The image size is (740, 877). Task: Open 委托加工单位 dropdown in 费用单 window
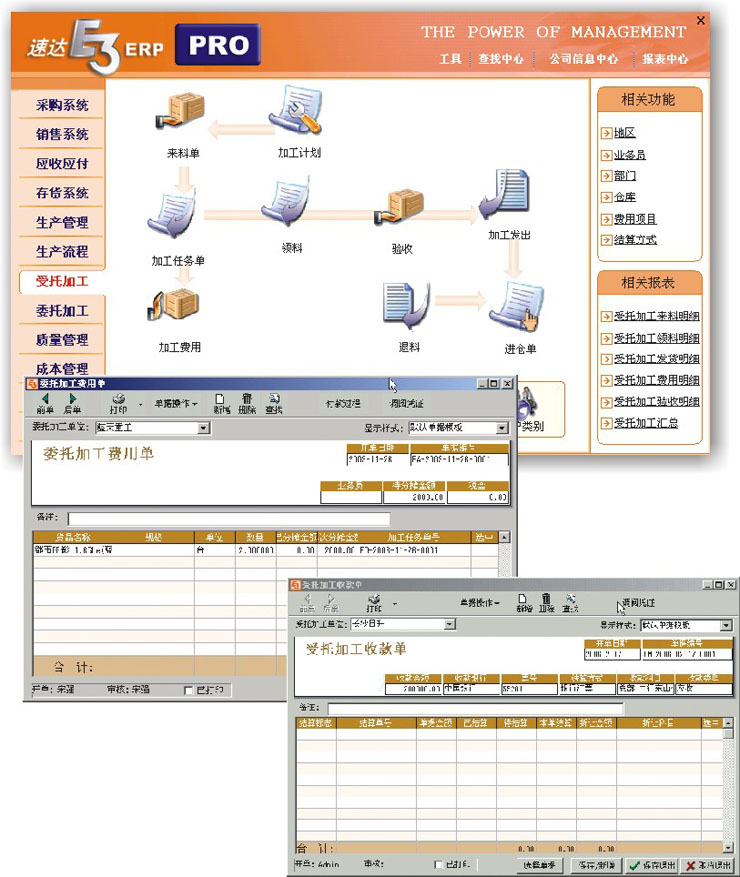pyautogui.click(x=204, y=428)
